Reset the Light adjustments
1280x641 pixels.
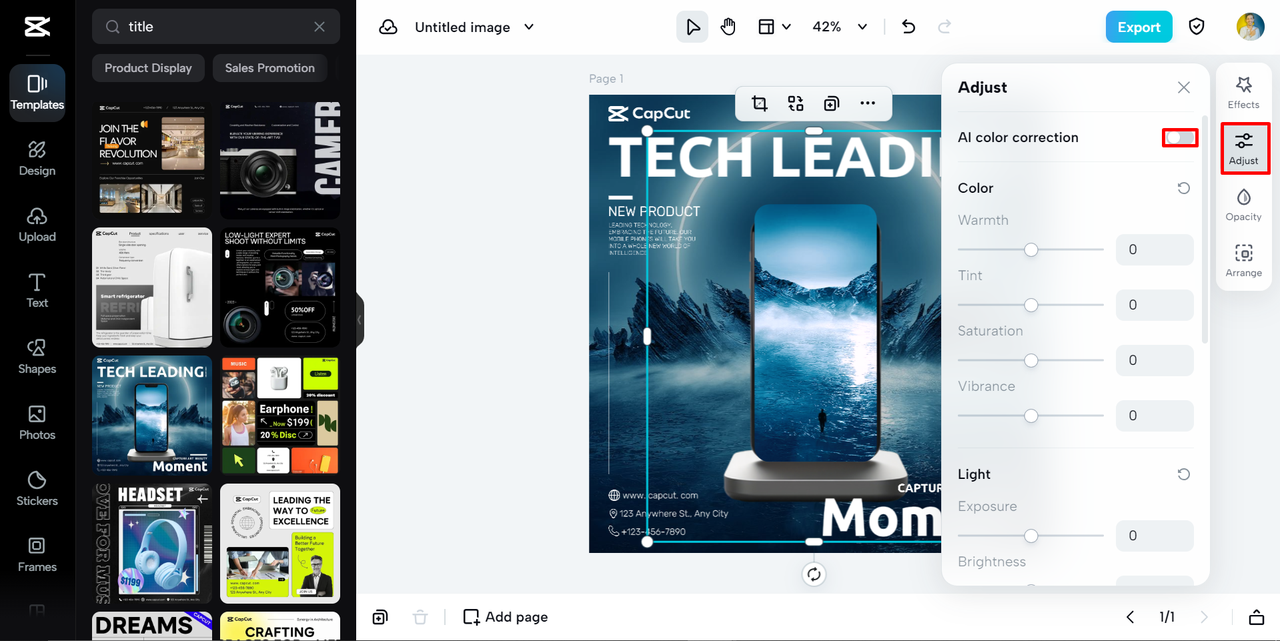point(1184,474)
